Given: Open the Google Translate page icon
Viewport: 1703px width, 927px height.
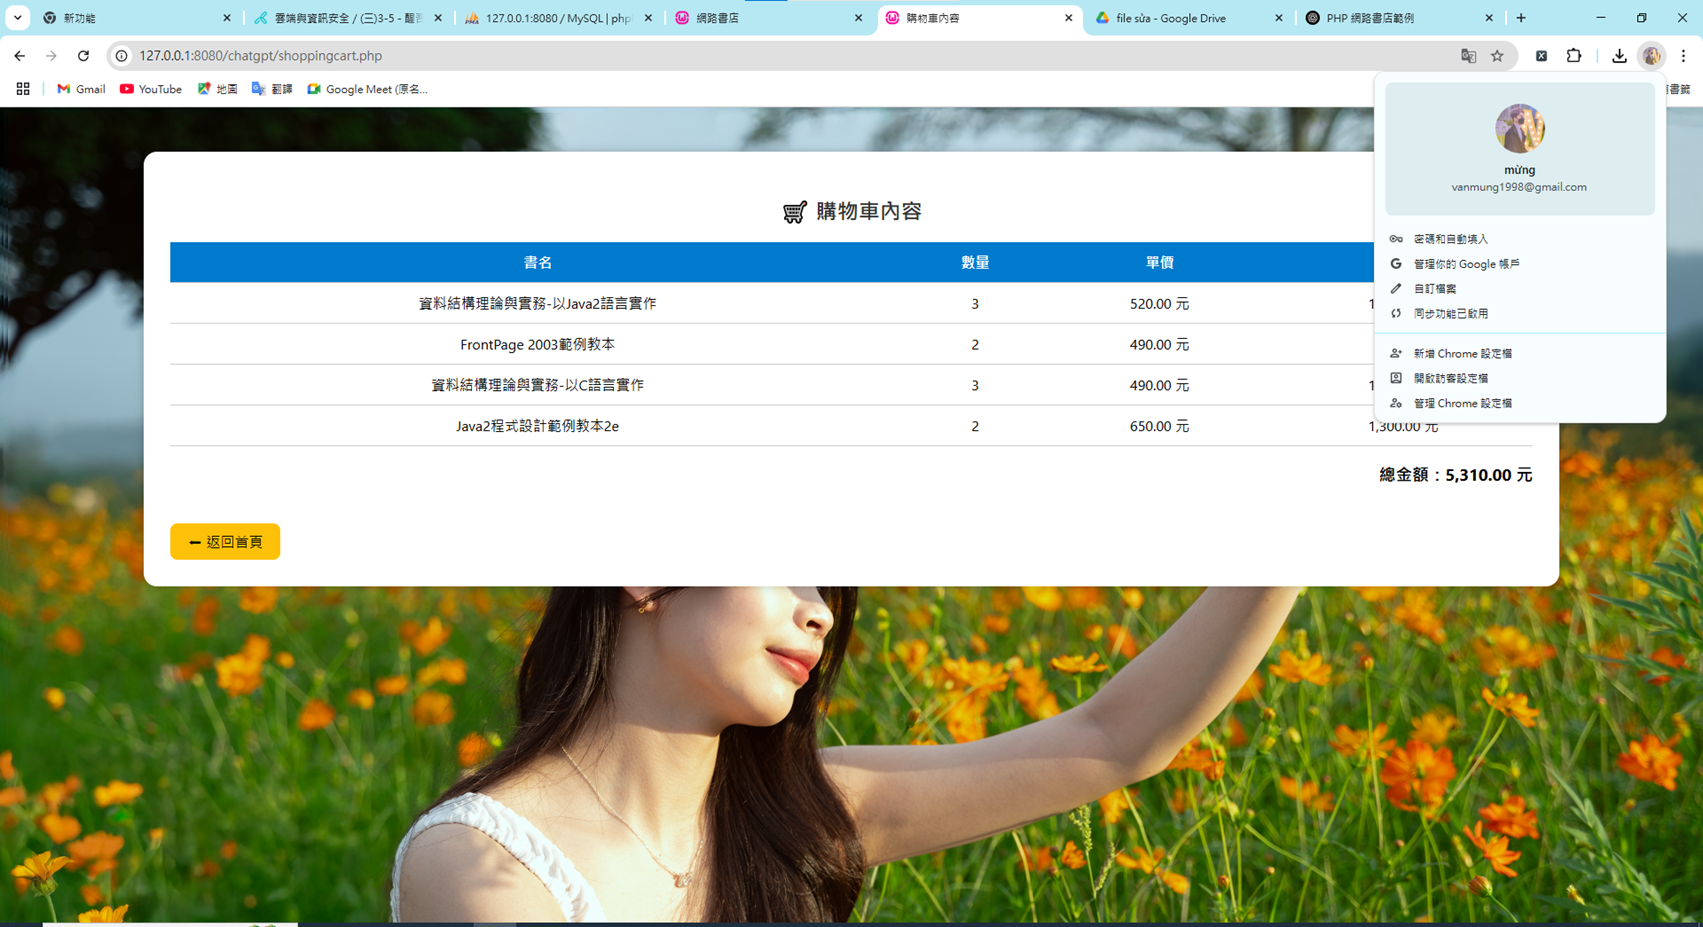Looking at the screenshot, I should click(1468, 56).
